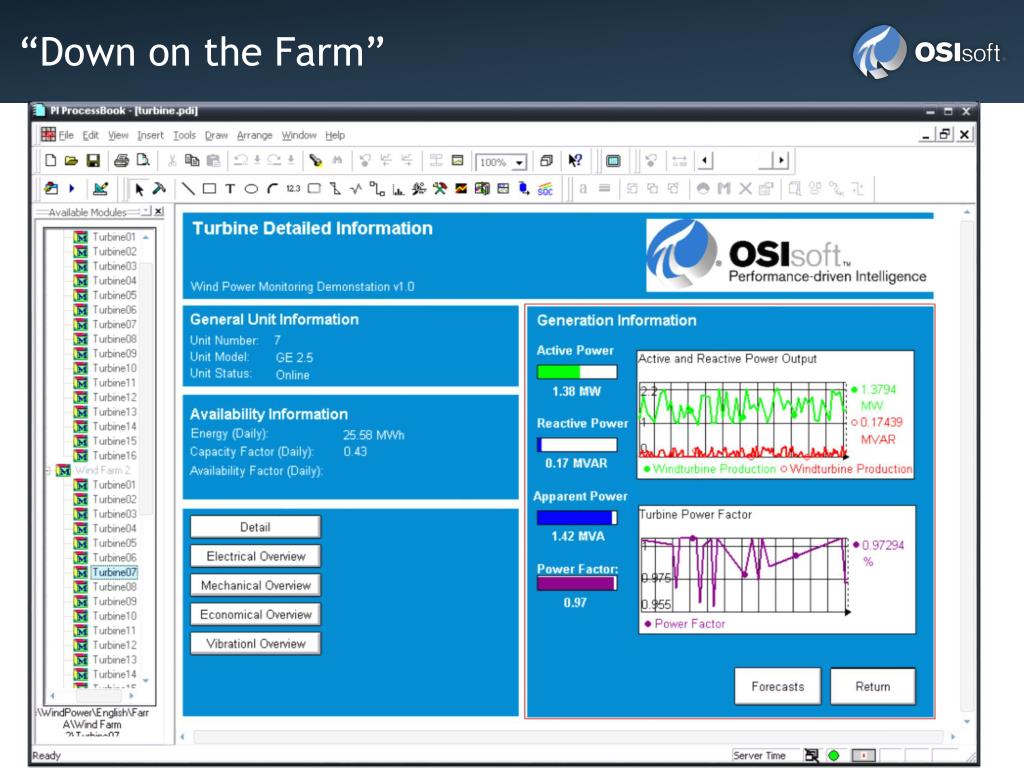Image resolution: width=1024 pixels, height=768 pixels.
Task: Click the "25.58 MWh" energy value
Action: pos(373,435)
